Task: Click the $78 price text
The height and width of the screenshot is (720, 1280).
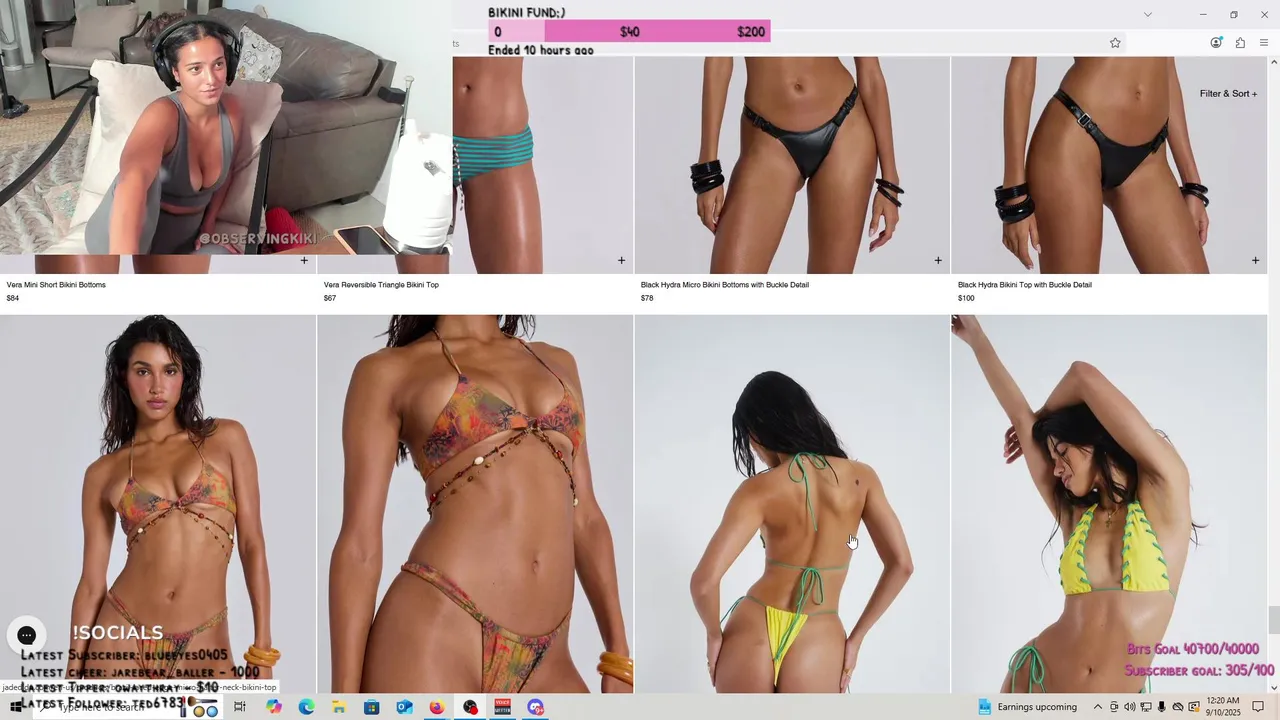Action: pos(647,298)
